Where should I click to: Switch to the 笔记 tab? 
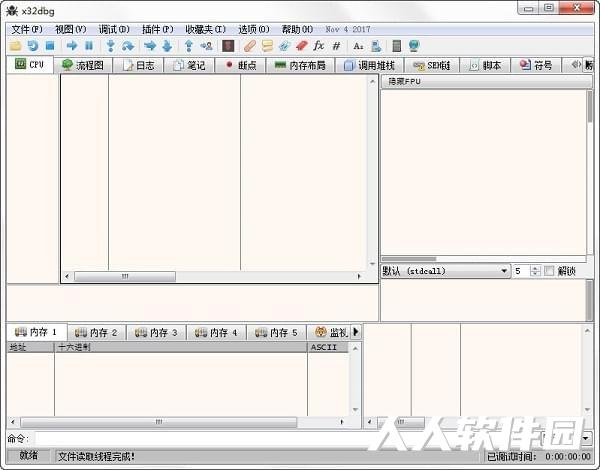click(189, 65)
